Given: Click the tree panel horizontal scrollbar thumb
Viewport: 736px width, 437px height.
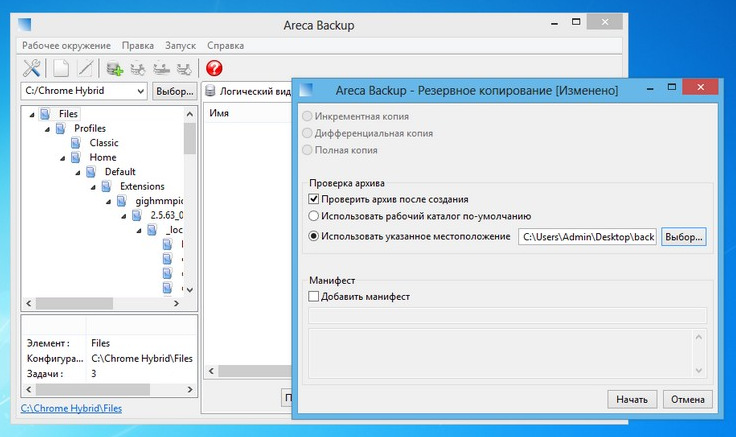Looking at the screenshot, I should [x=74, y=304].
